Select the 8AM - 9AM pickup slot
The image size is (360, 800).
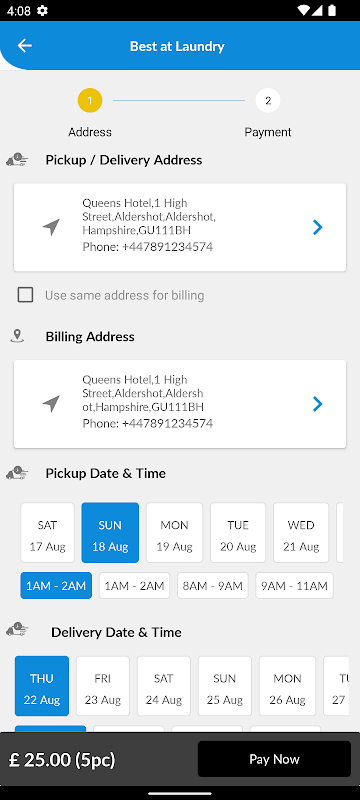click(213, 586)
